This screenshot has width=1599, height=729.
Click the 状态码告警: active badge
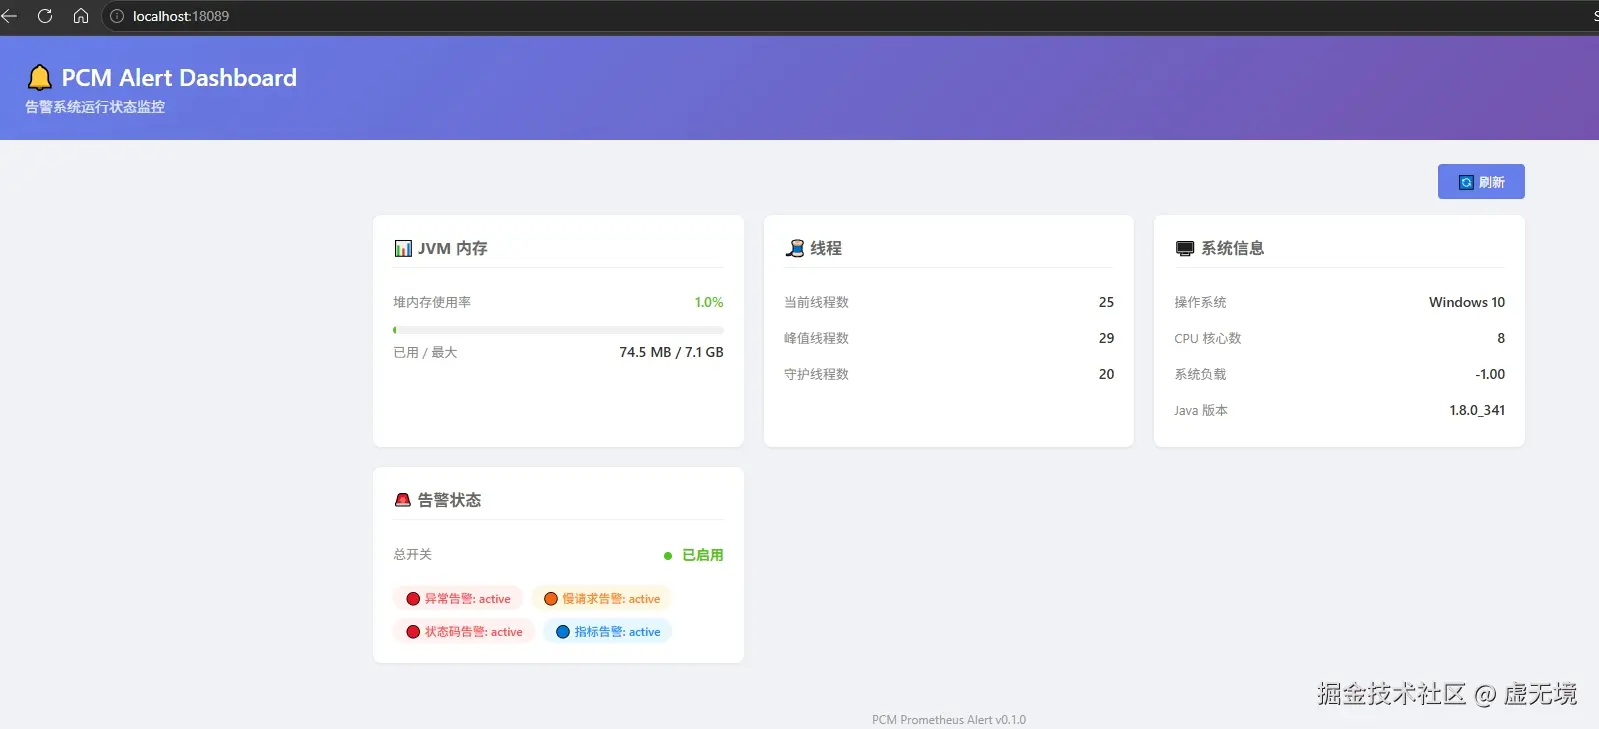click(x=464, y=632)
